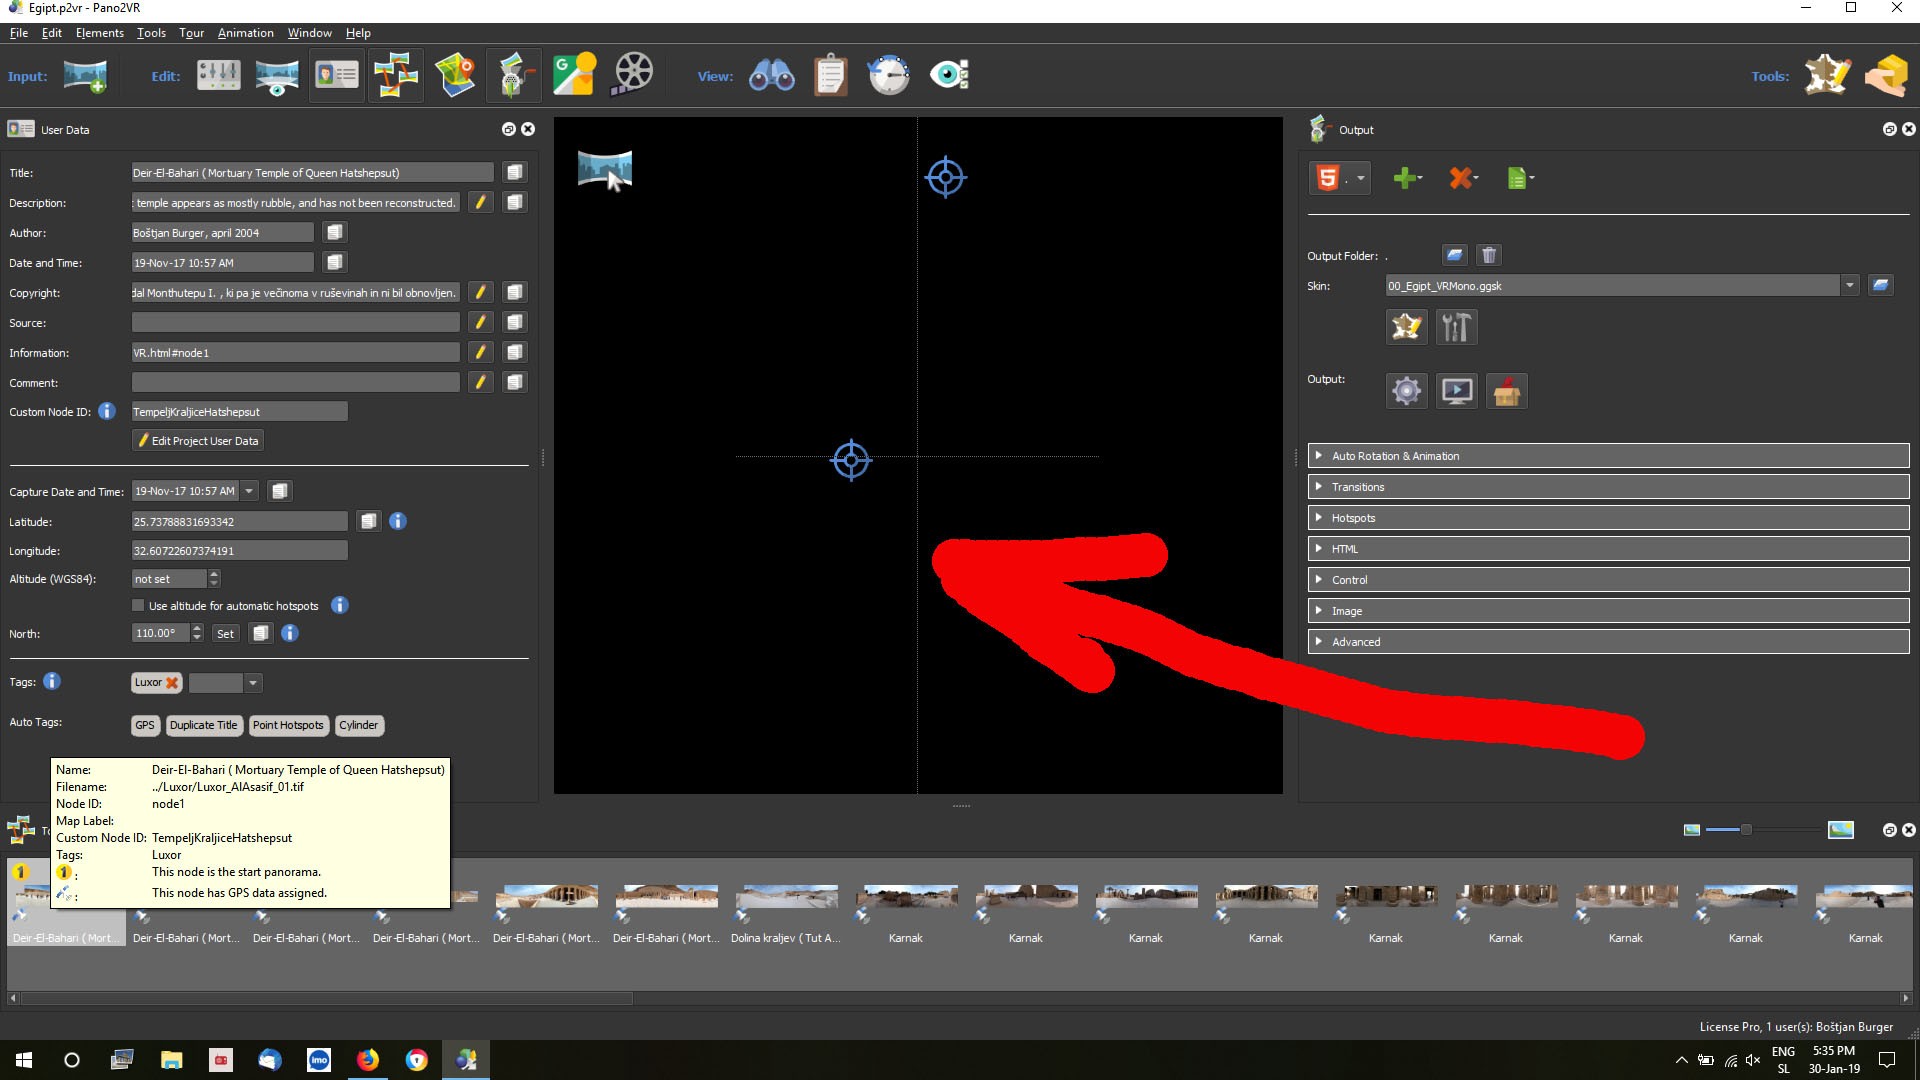Image resolution: width=1920 pixels, height=1080 pixels.
Task: Open the File menu
Action: (x=19, y=33)
